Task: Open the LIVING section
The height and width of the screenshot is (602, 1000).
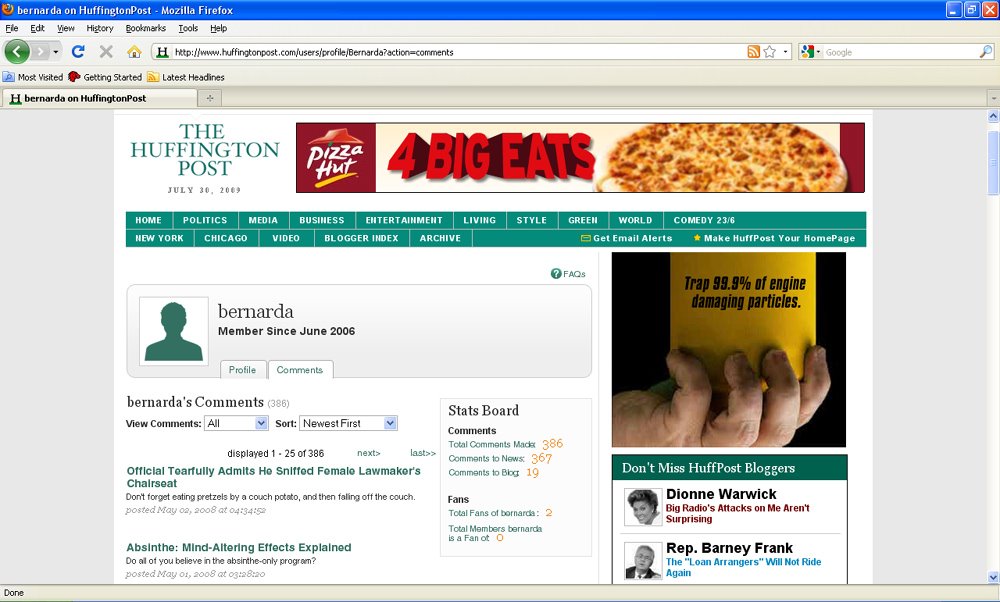Action: [x=480, y=220]
